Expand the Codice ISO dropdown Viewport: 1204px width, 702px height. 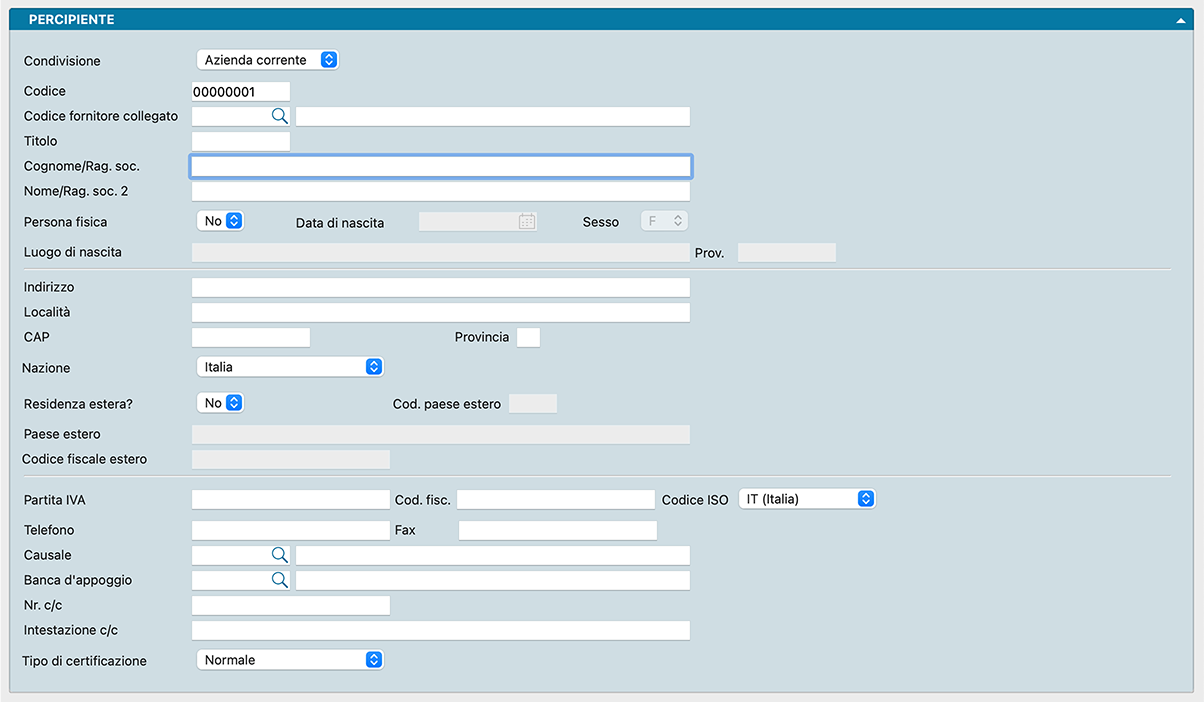[x=806, y=499]
